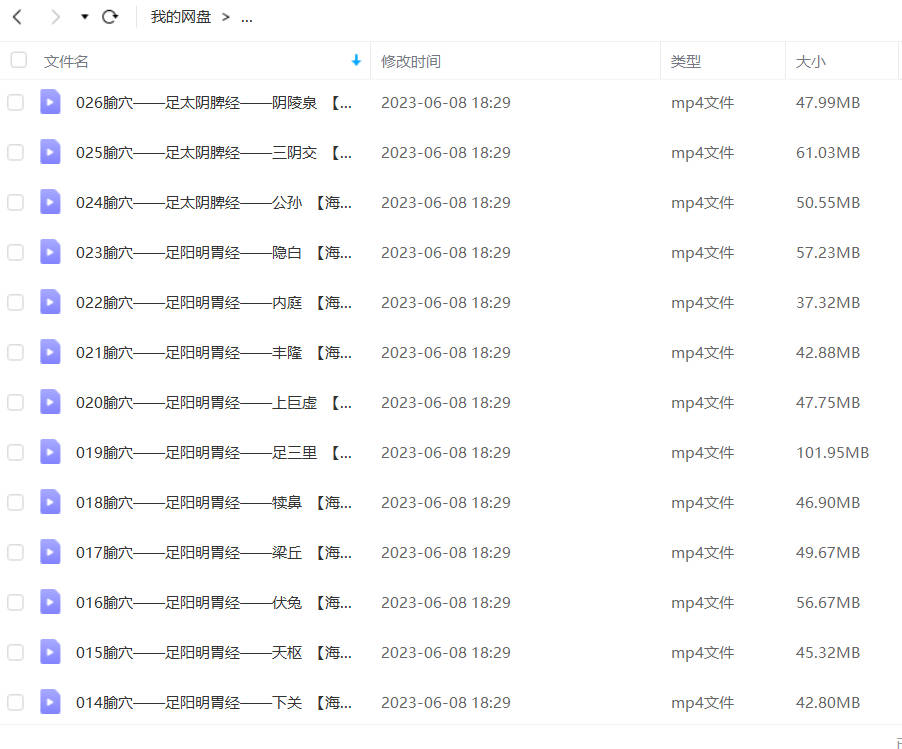The height and width of the screenshot is (749, 902).
Task: Check the box for file 020 上巨虚
Action: tap(16, 403)
